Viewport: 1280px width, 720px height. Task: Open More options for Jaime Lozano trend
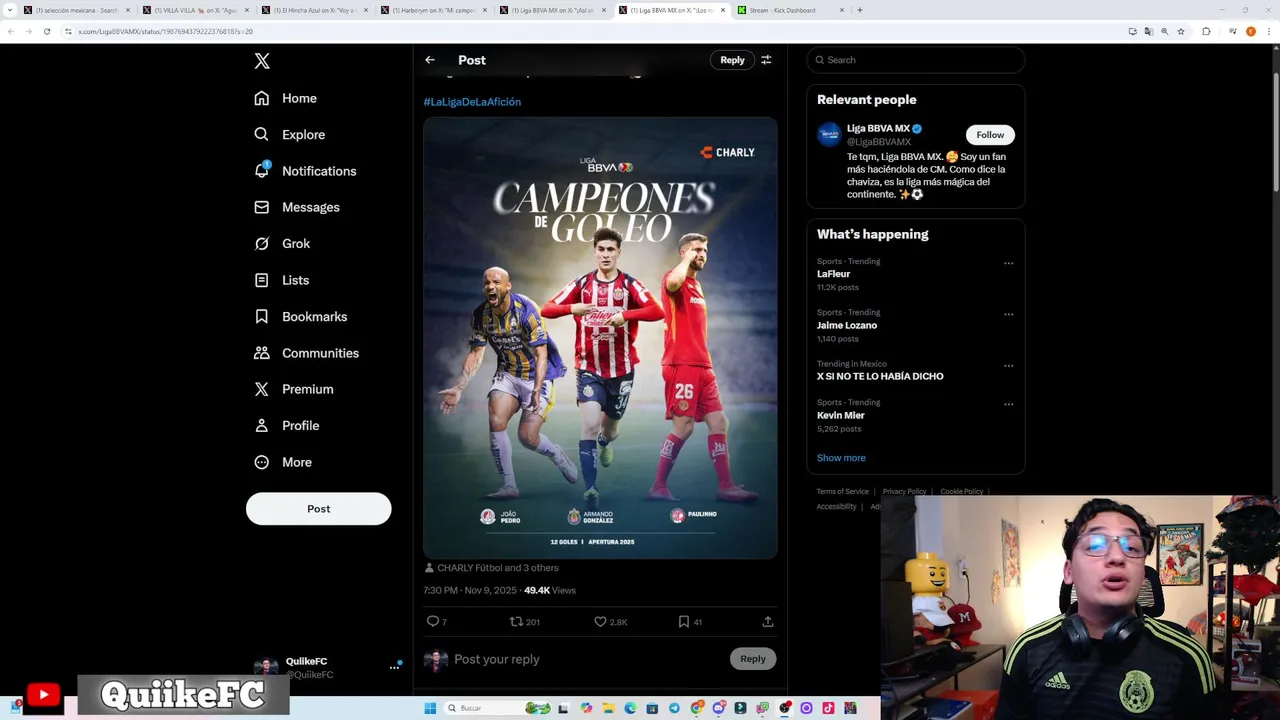click(1008, 314)
